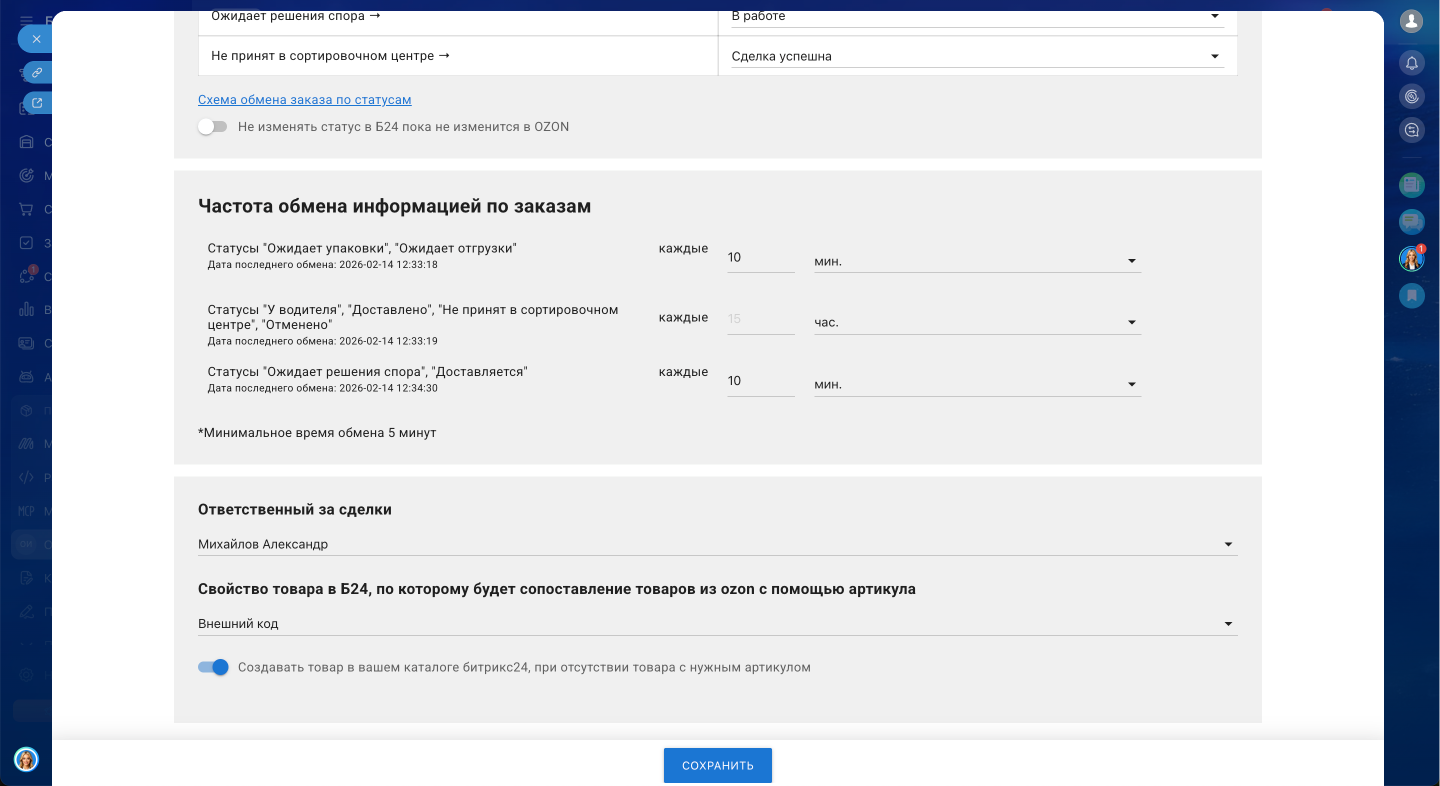Open the 'Сделка успешна' status dropdown

click(x=977, y=56)
